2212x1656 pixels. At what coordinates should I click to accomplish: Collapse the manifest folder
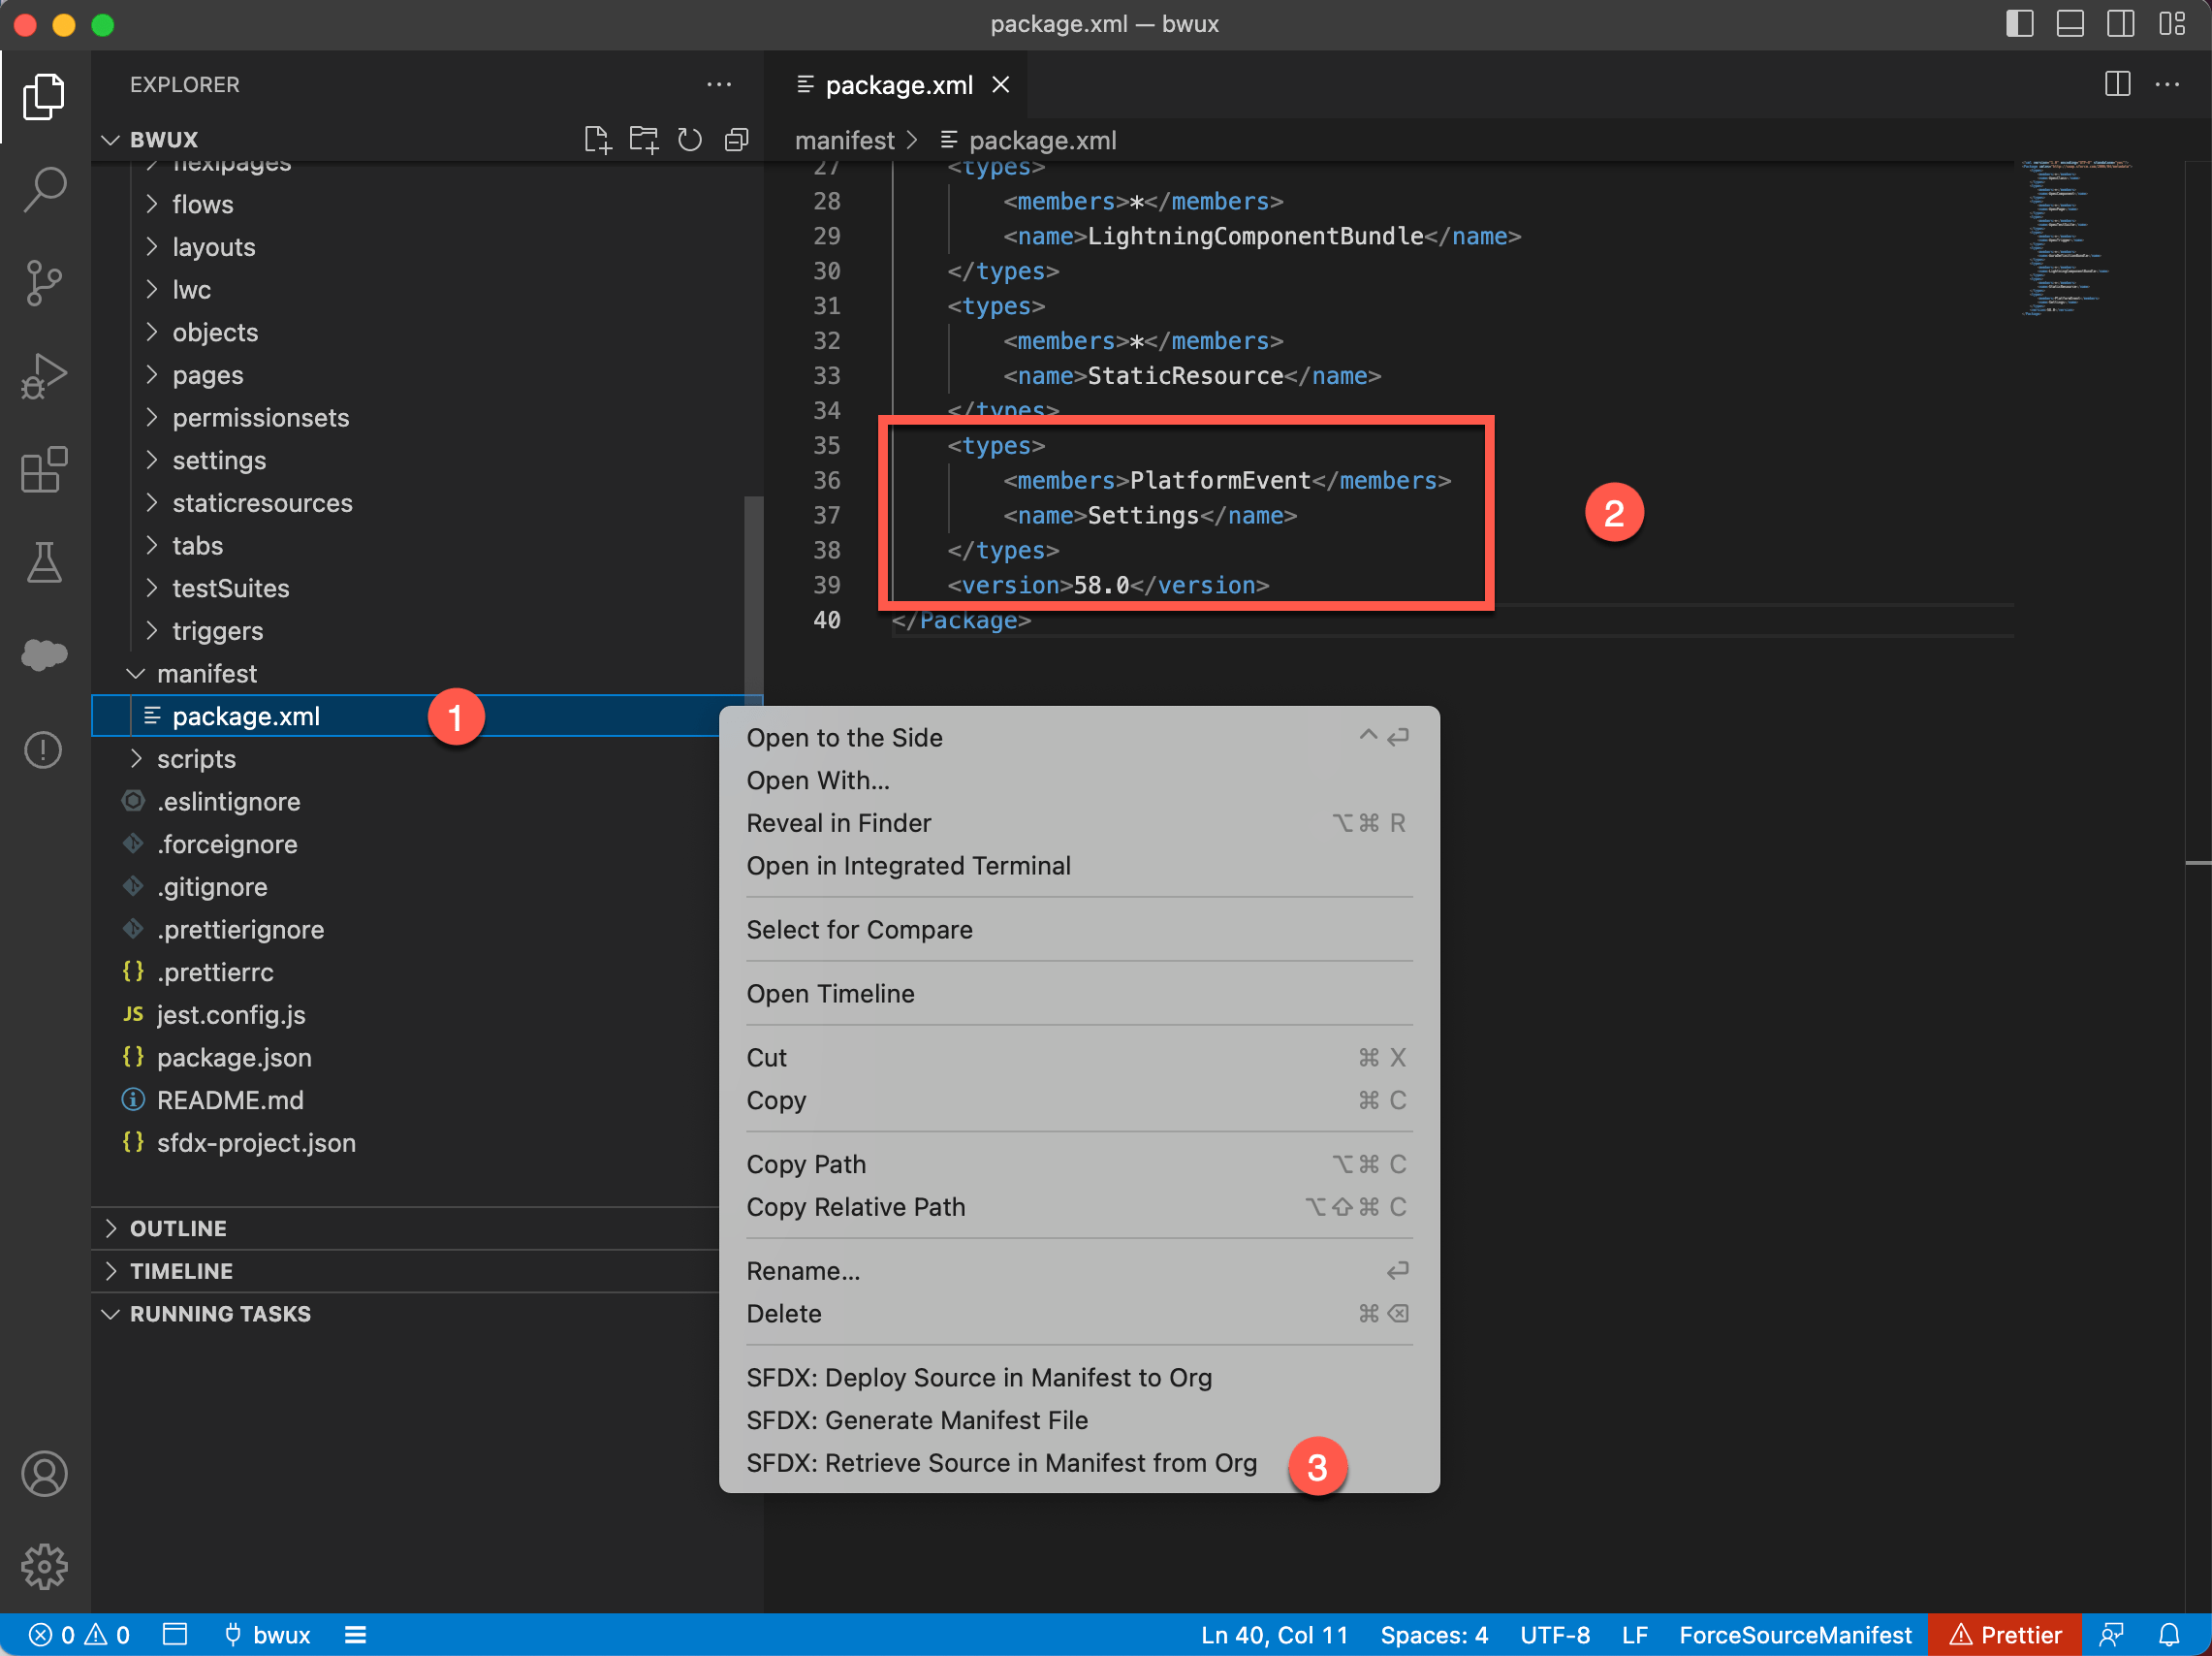coord(207,674)
